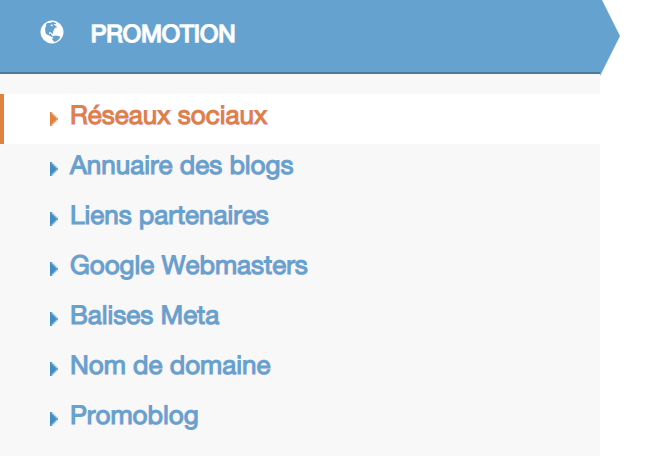Click the orange arrow before Réseaux sociaux

(x=54, y=119)
